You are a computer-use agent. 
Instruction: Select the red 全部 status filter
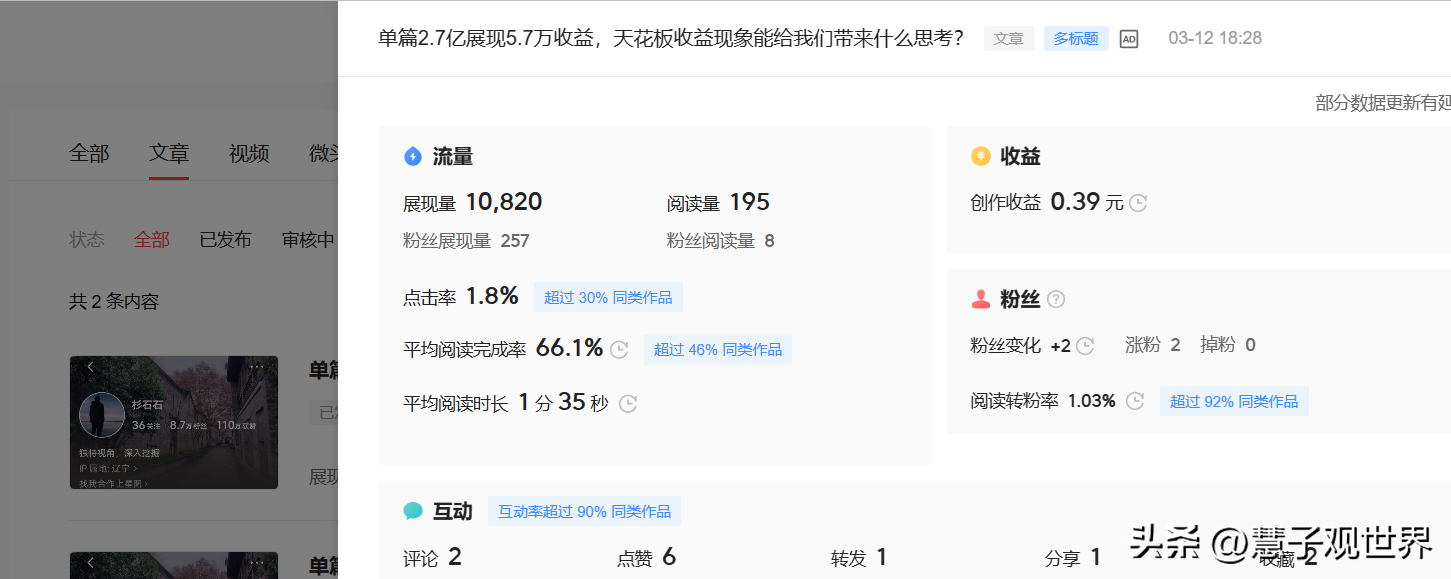pos(152,240)
